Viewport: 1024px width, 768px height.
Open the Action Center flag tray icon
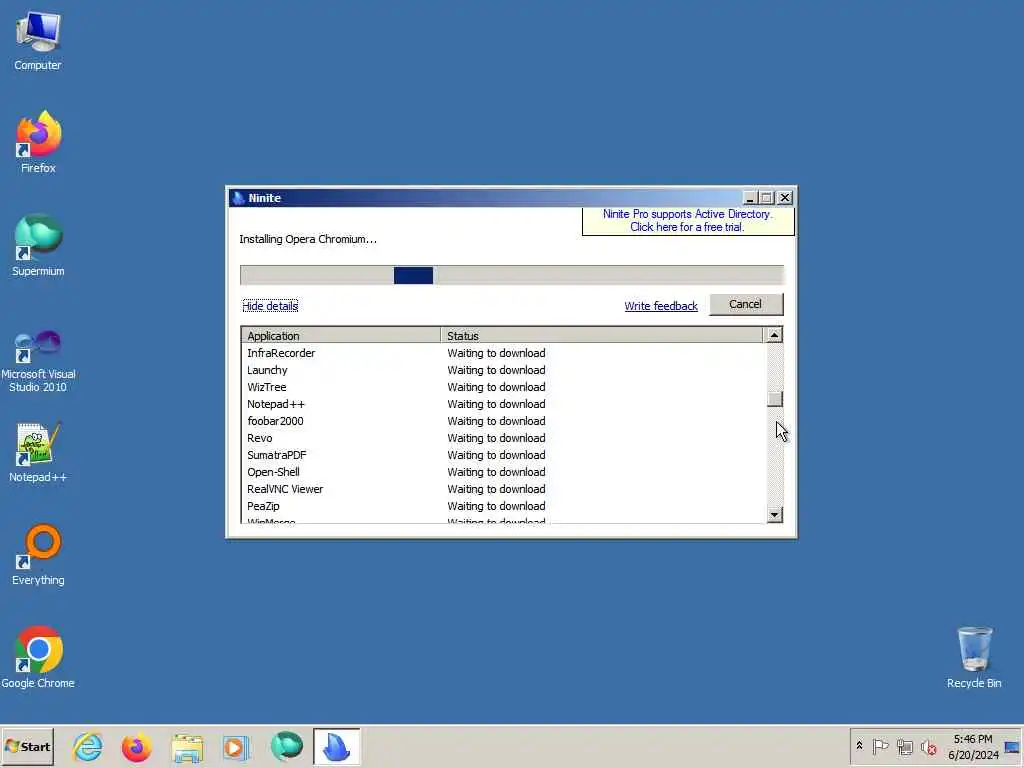tap(880, 746)
